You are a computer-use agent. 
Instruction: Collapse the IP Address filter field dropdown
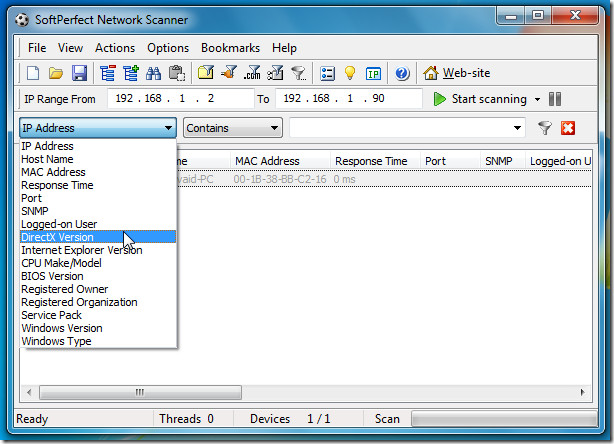(x=168, y=128)
